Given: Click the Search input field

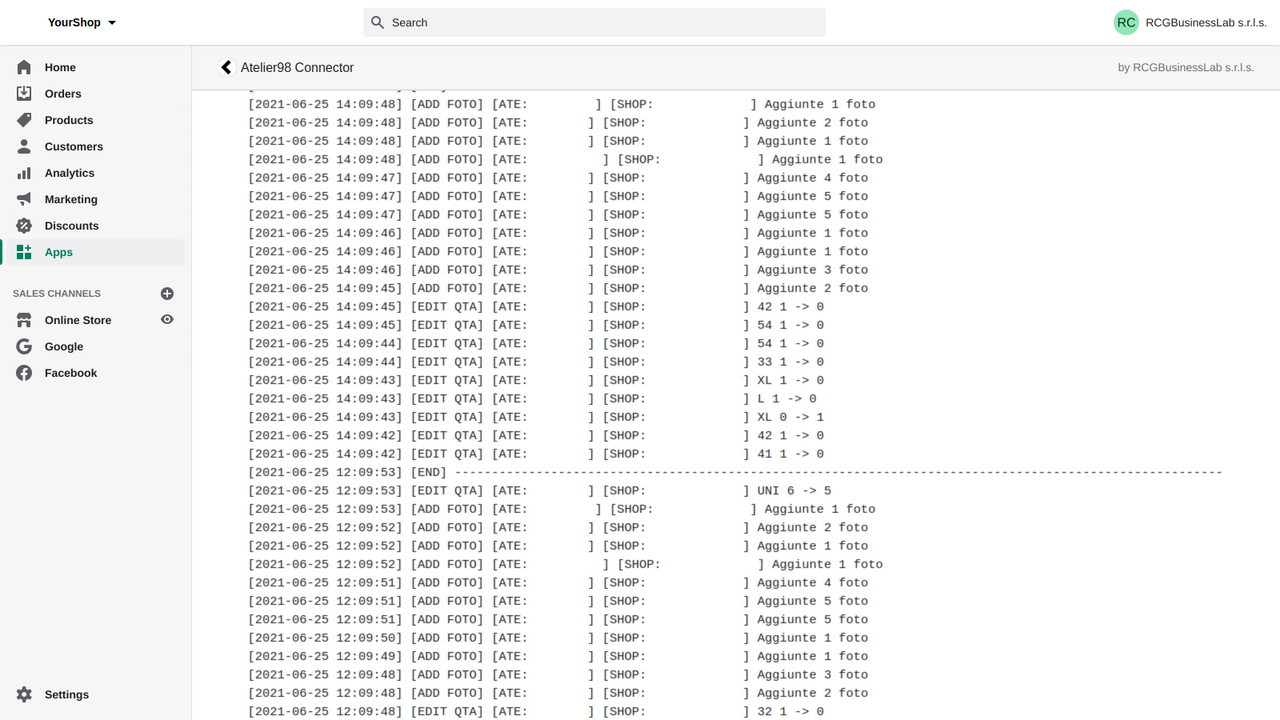Looking at the screenshot, I should (x=594, y=22).
